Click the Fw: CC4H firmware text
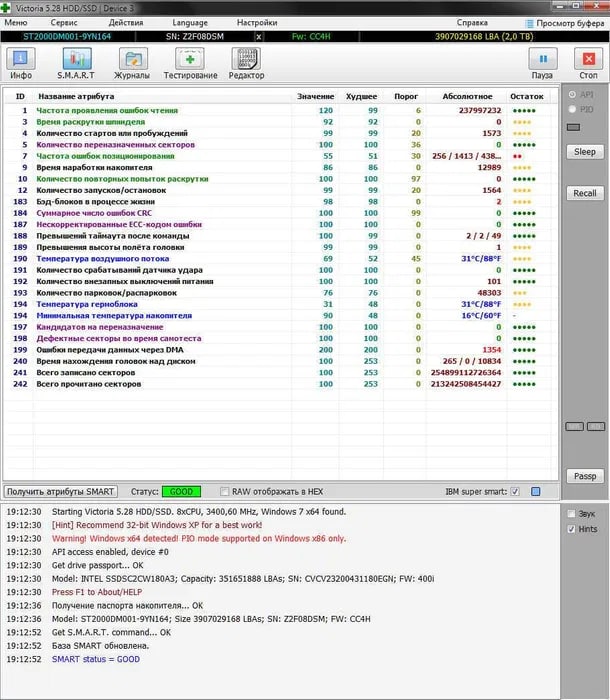This screenshot has width=610, height=700. (311, 37)
